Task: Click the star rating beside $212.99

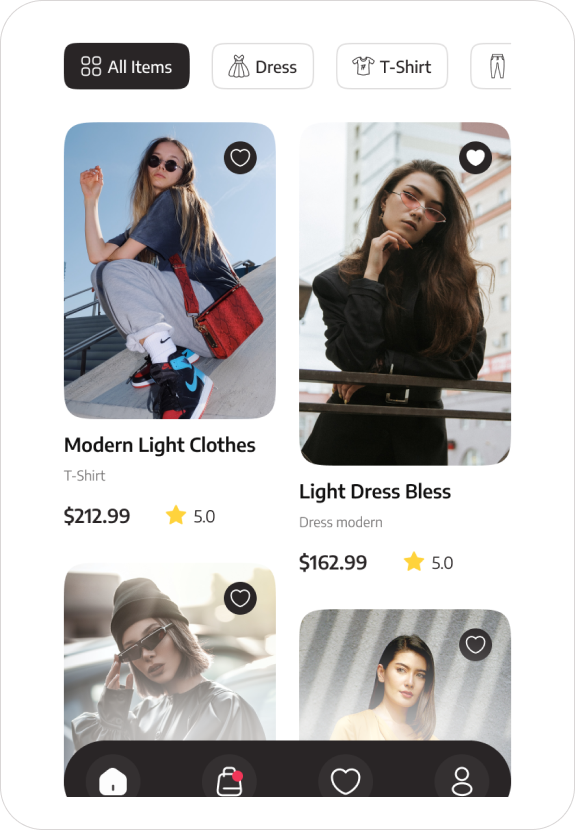Action: pyautogui.click(x=190, y=516)
